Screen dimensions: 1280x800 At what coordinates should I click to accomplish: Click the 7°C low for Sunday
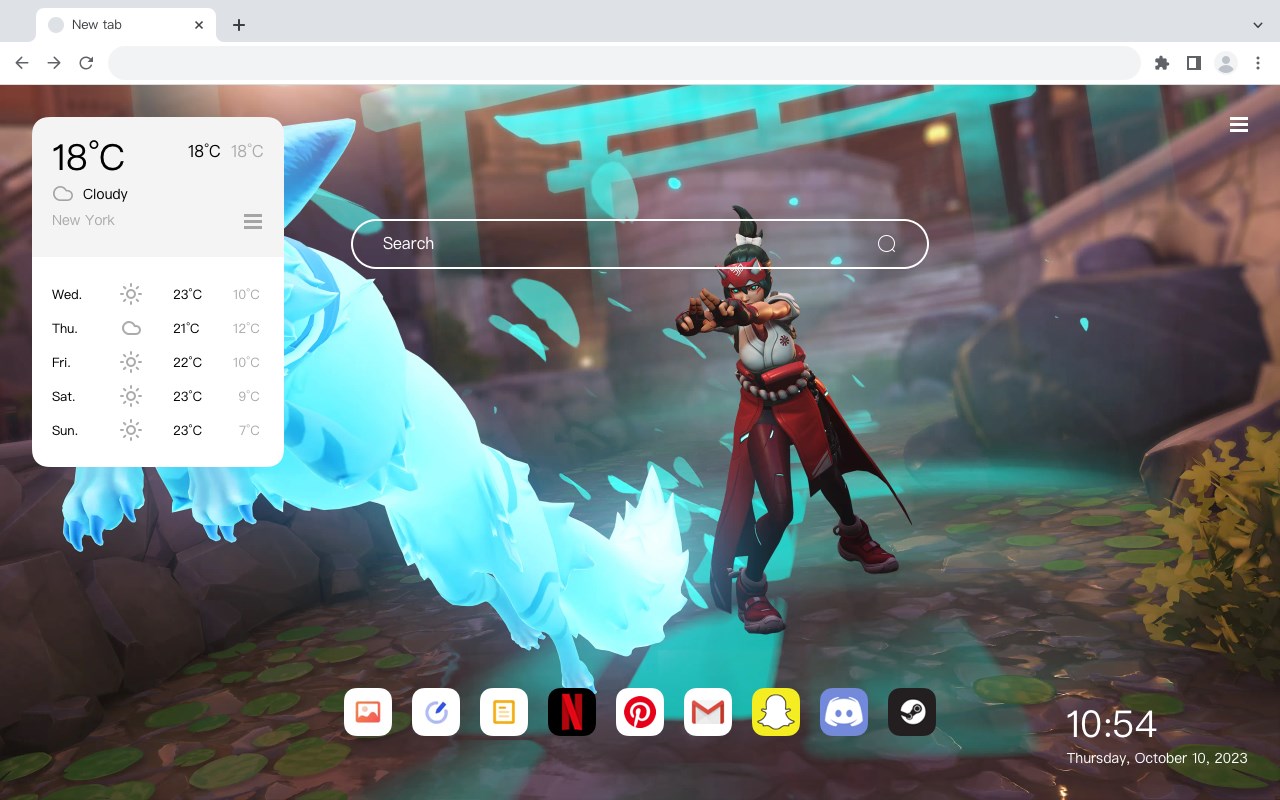pos(249,431)
